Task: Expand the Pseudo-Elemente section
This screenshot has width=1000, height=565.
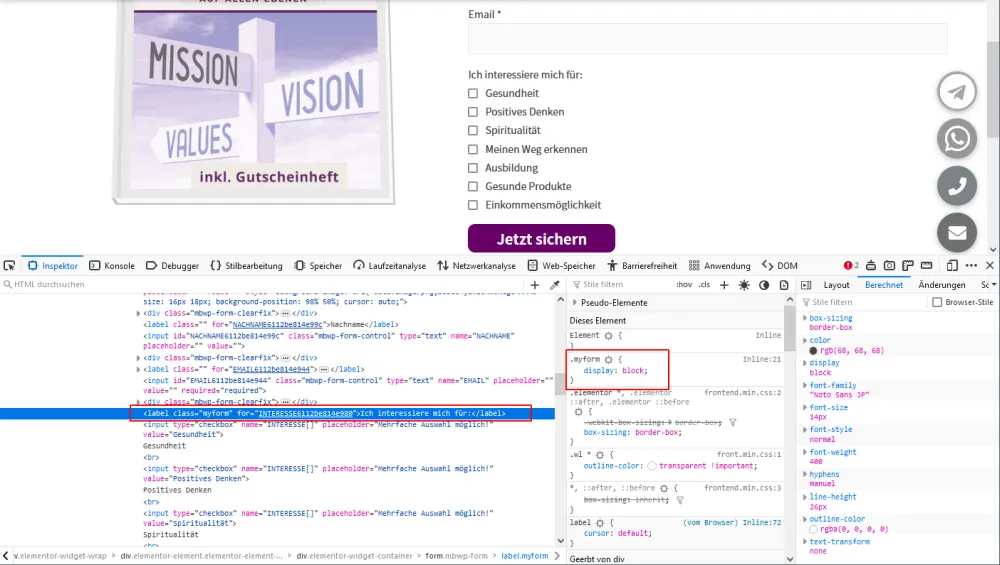Action: pos(575,303)
